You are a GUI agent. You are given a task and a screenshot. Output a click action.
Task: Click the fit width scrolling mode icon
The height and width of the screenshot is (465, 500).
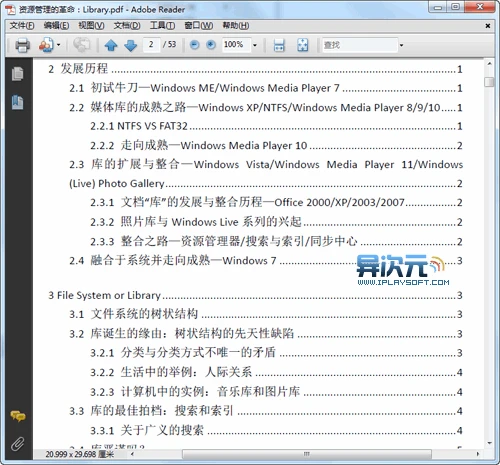point(279,45)
